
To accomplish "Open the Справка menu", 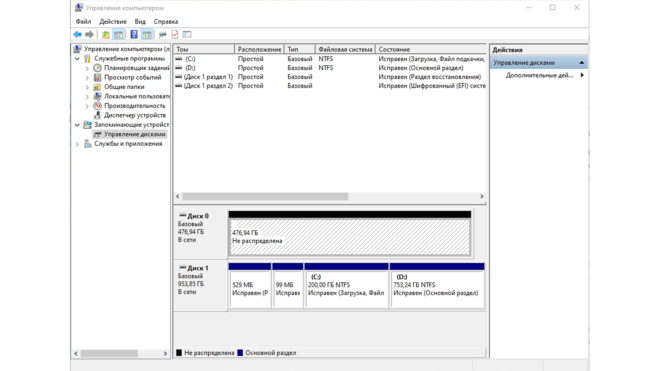I will pos(166,21).
